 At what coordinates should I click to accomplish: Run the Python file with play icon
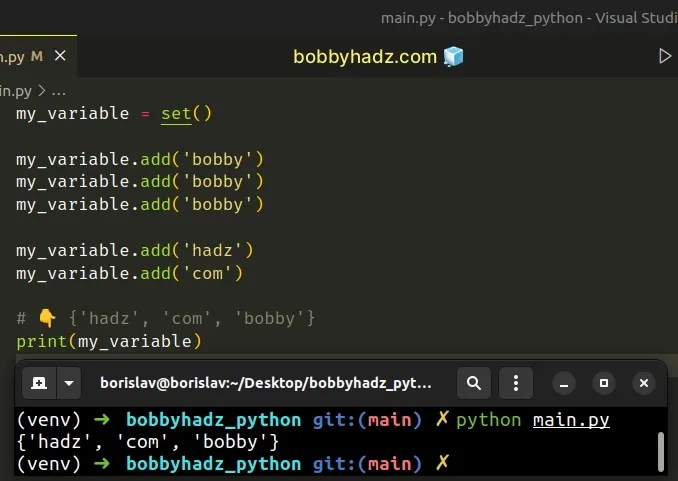pyautogui.click(x=665, y=56)
